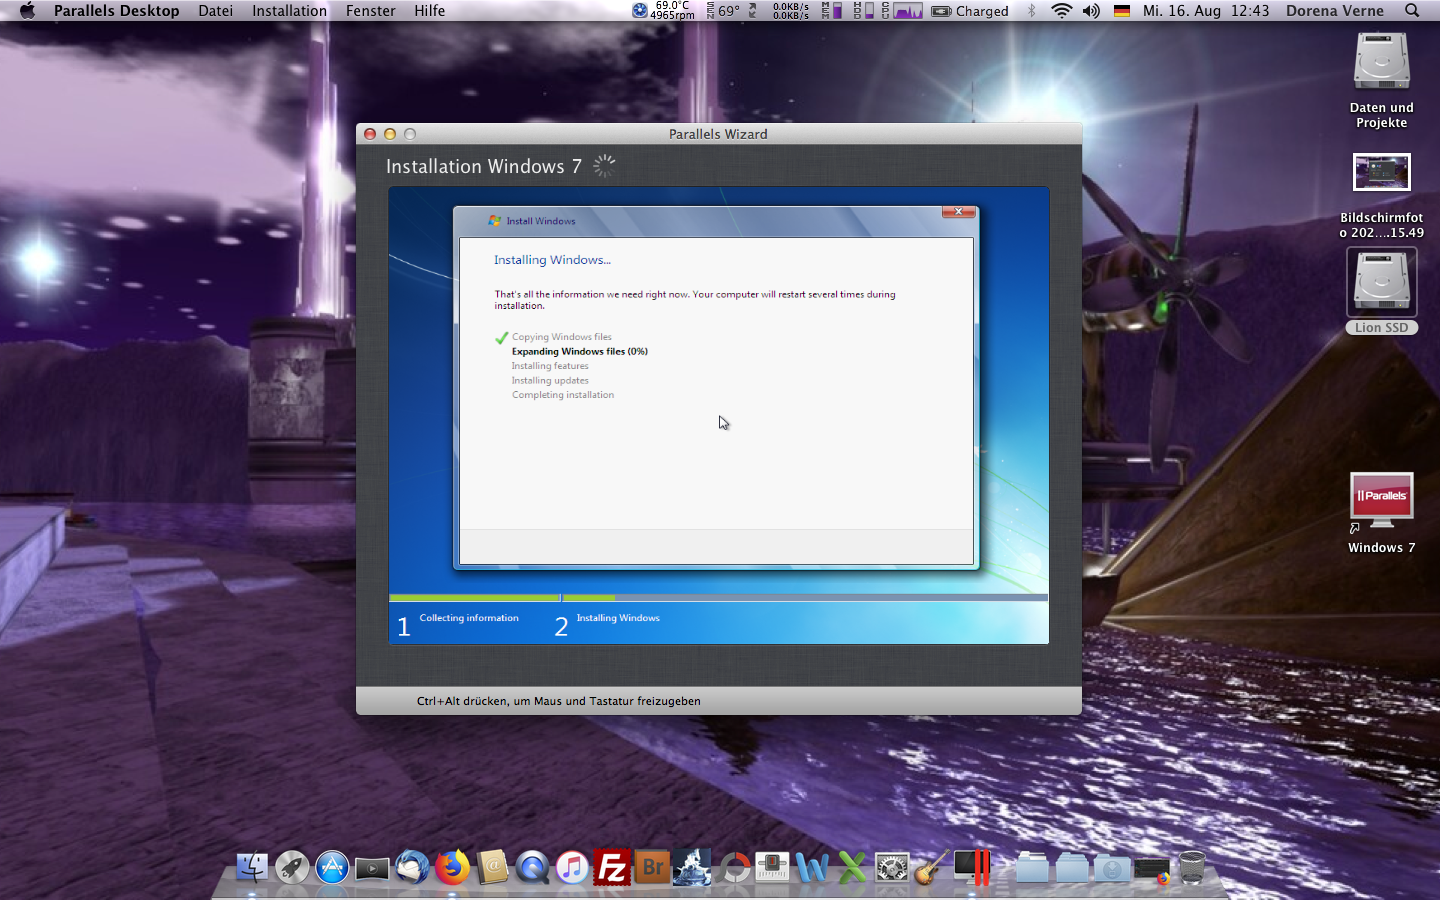Screen dimensions: 1440x900
Task: Open the German input source flag menu
Action: point(1122,11)
